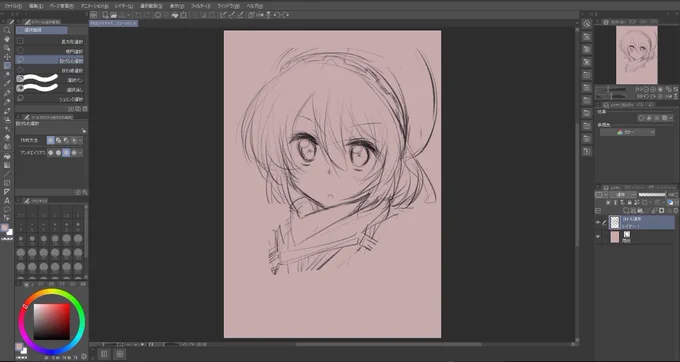Screen dimensions: 680x362
Task: Toggle visibility of the Paper layer
Action: click(x=598, y=237)
